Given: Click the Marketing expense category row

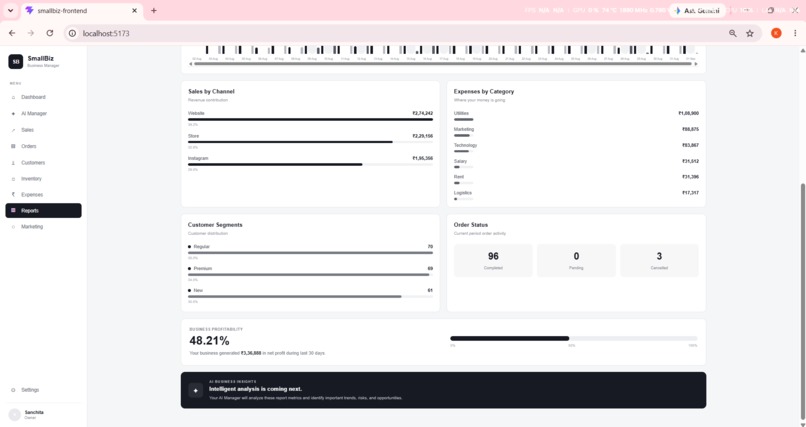Looking at the screenshot, I should (x=576, y=132).
